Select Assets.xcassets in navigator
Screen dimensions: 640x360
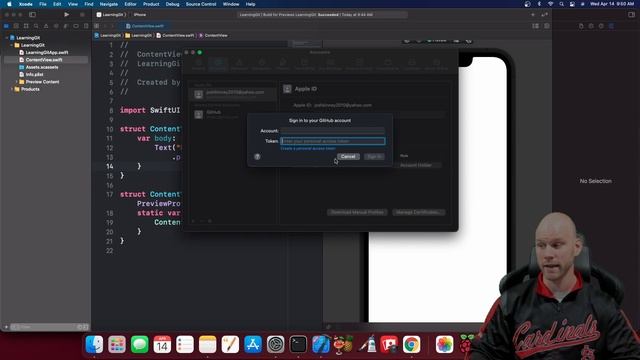coord(42,67)
